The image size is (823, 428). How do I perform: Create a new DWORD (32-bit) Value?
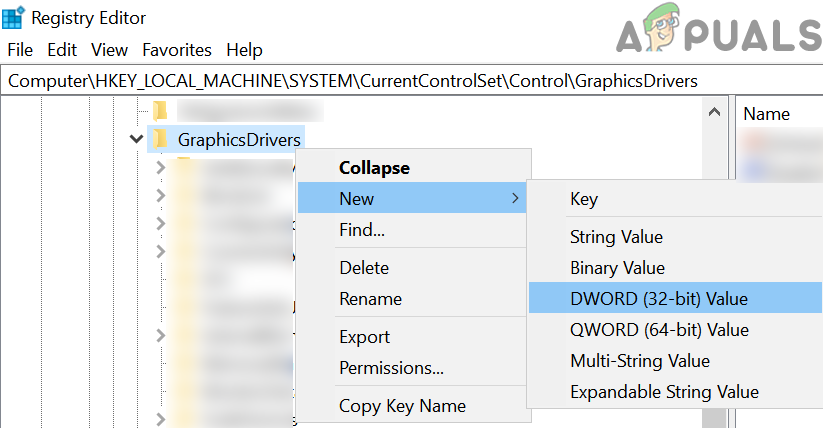point(658,298)
